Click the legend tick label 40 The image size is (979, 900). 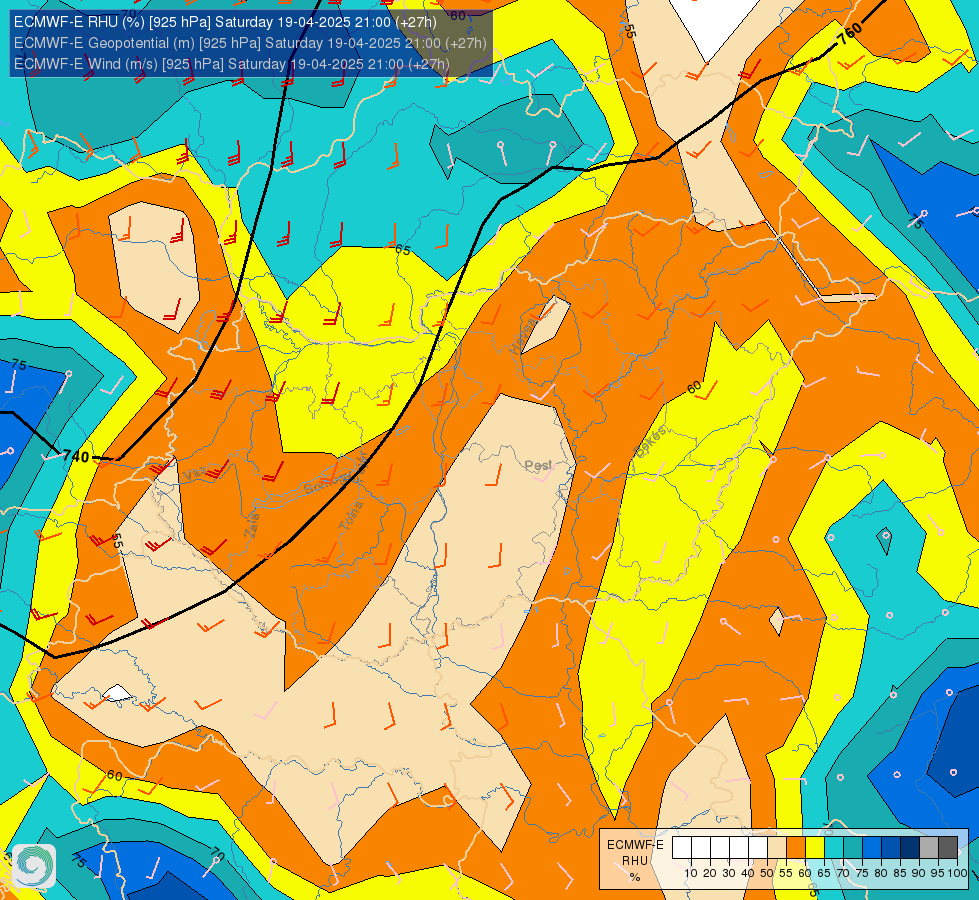coord(748,873)
